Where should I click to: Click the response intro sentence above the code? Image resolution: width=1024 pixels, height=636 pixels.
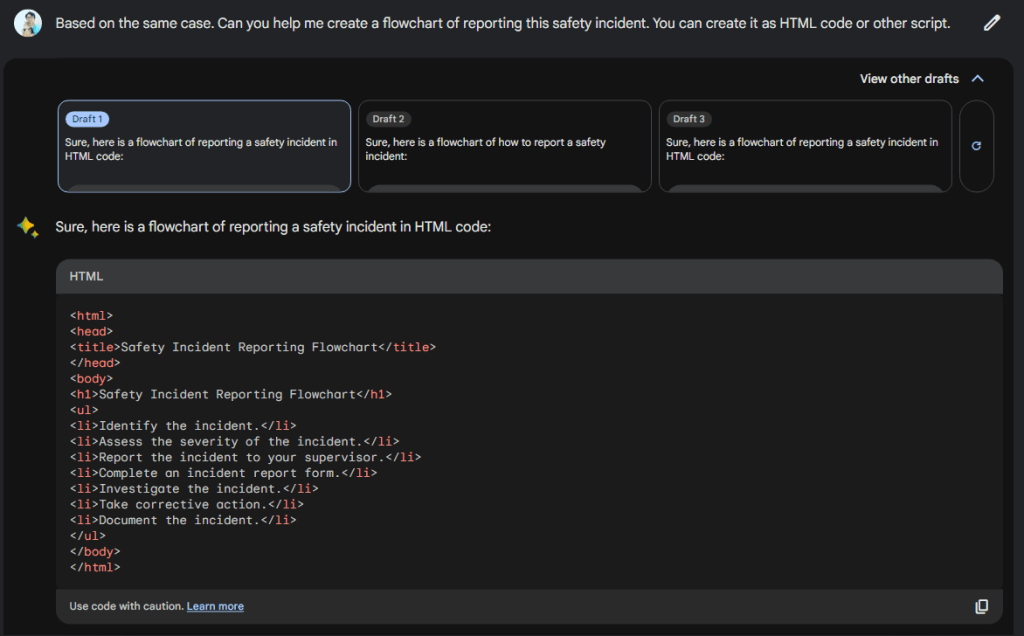point(273,227)
